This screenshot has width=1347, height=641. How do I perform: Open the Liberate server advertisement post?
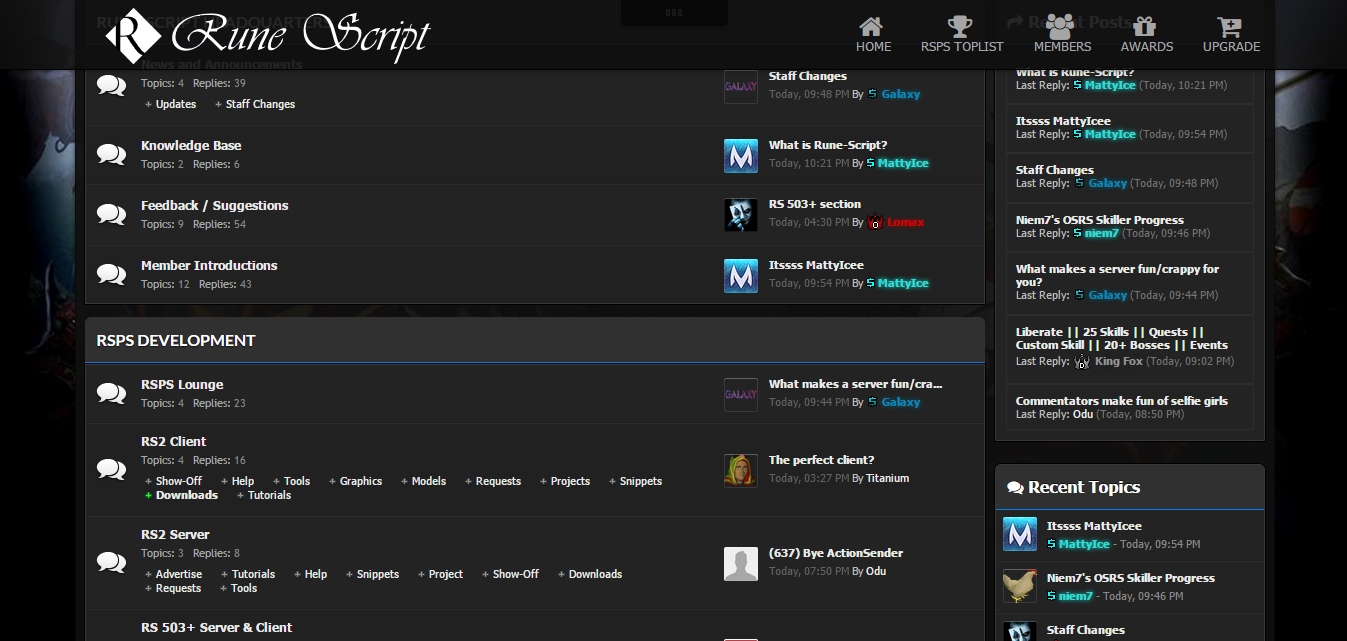point(1122,338)
